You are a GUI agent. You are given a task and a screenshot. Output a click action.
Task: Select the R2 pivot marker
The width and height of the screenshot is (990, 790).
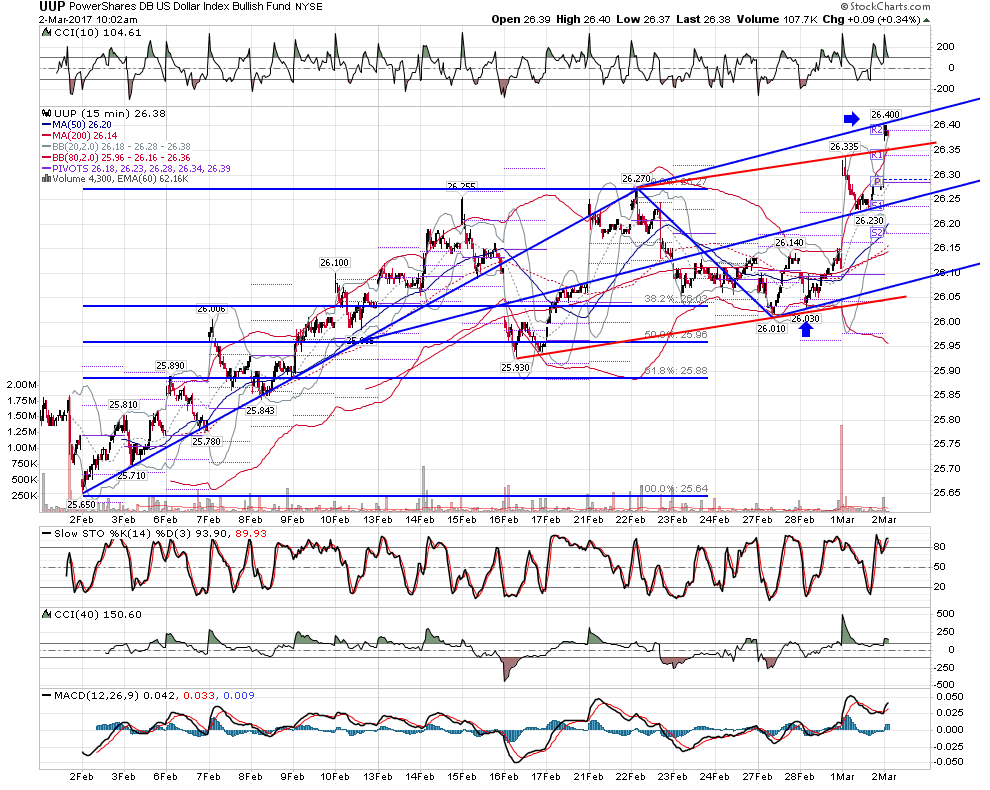click(876, 129)
